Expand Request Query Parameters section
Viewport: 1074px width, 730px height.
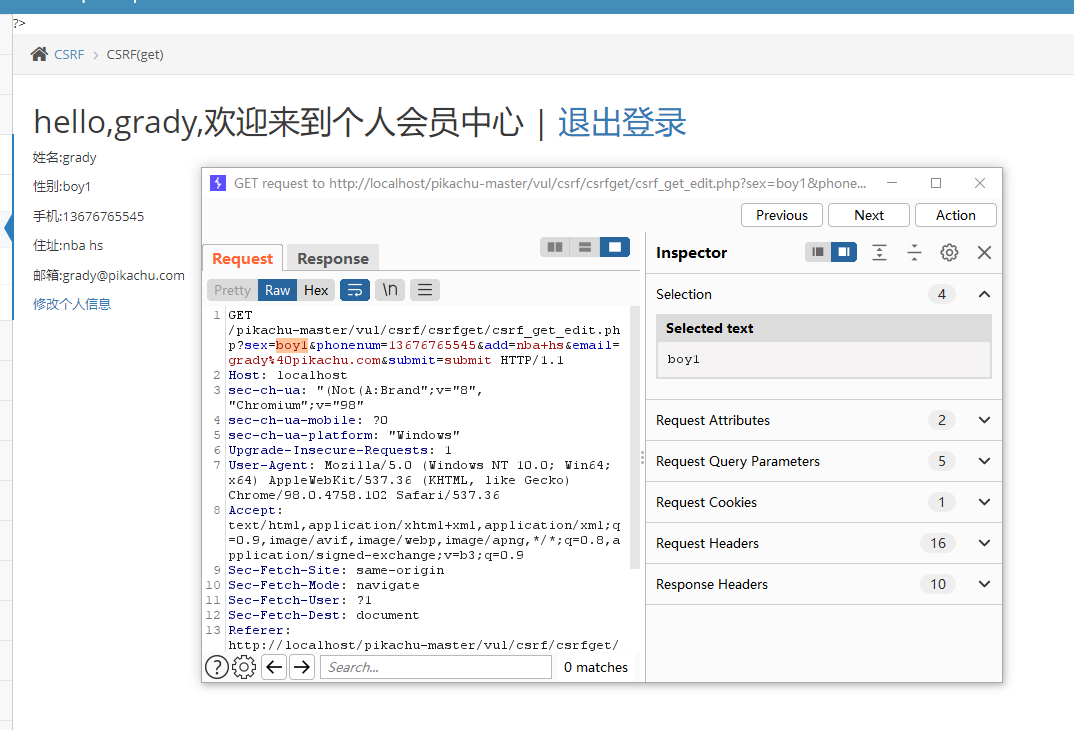[x=984, y=461]
